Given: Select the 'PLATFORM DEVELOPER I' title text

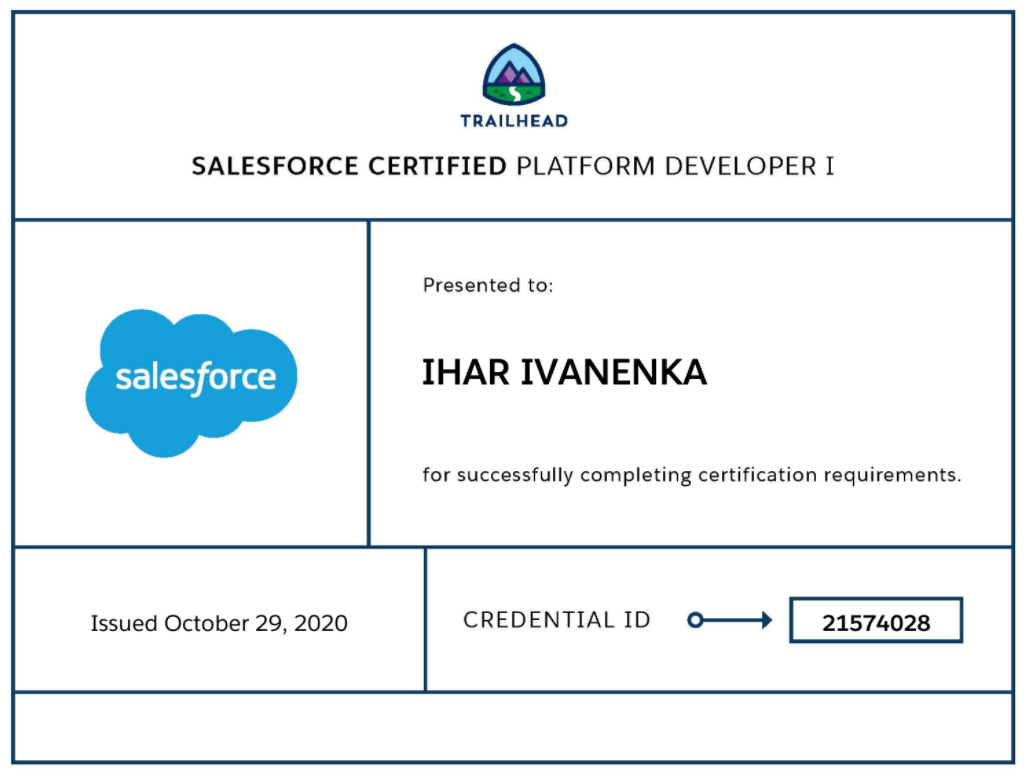Looking at the screenshot, I should [x=675, y=166].
